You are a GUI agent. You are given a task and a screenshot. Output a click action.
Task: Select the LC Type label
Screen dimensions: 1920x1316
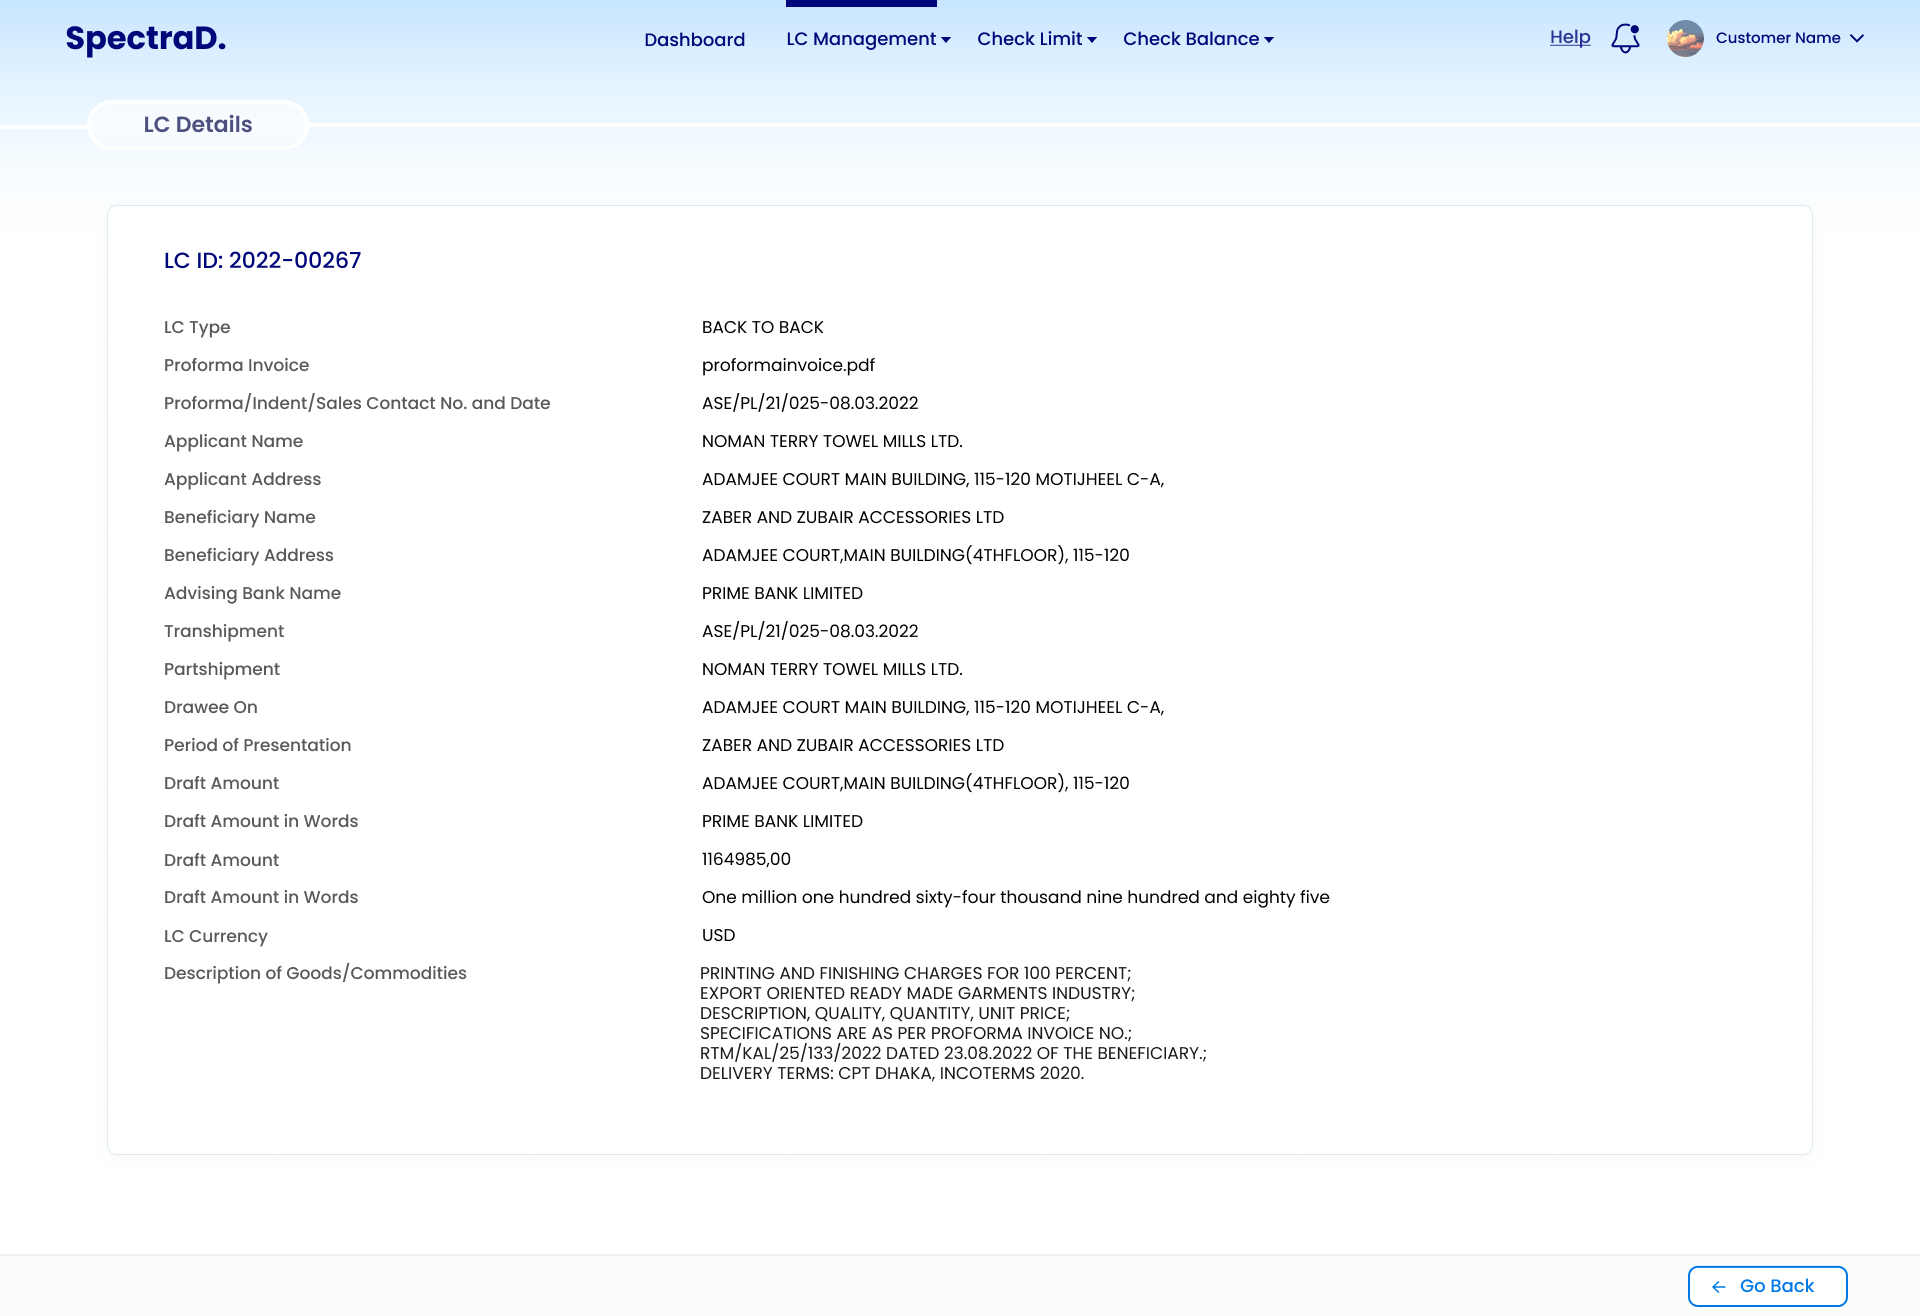[197, 327]
